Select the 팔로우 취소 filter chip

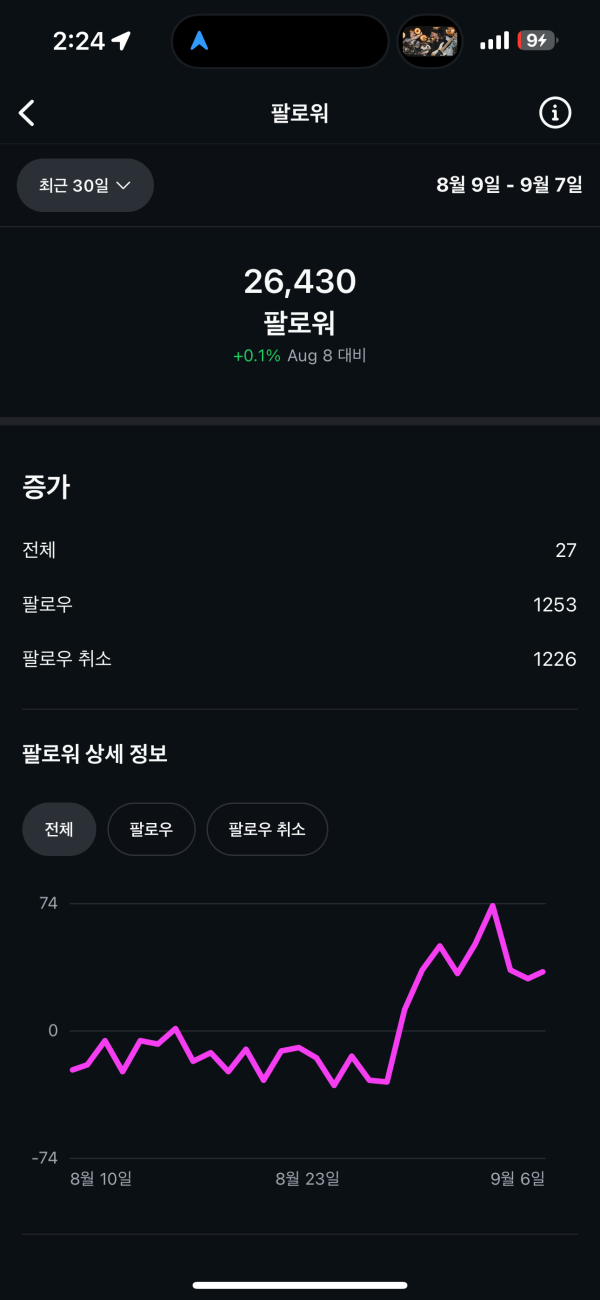(x=267, y=829)
